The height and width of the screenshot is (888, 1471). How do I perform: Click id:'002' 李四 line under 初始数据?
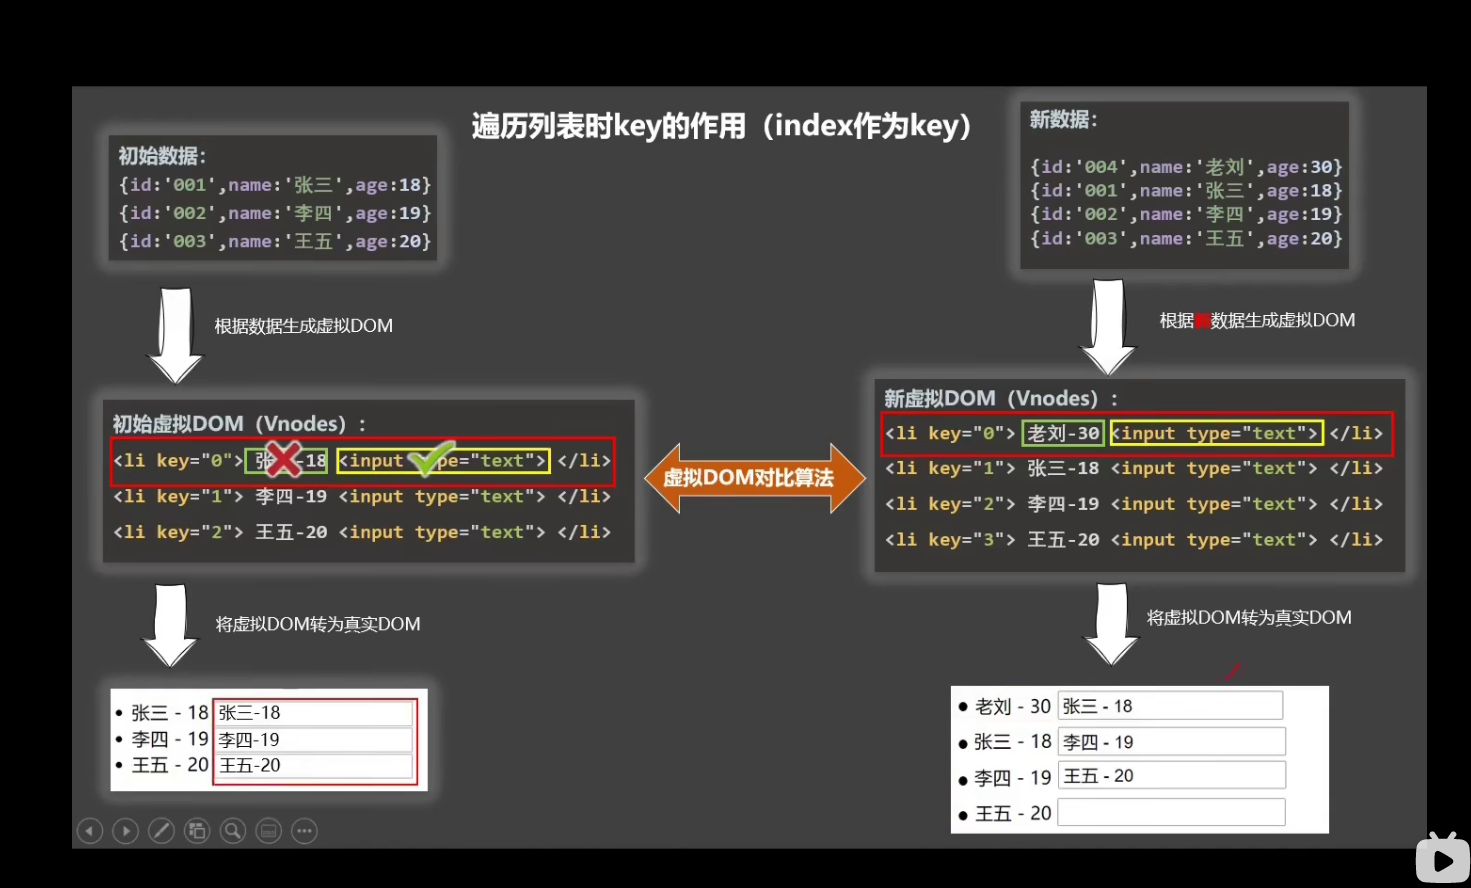tap(275, 213)
